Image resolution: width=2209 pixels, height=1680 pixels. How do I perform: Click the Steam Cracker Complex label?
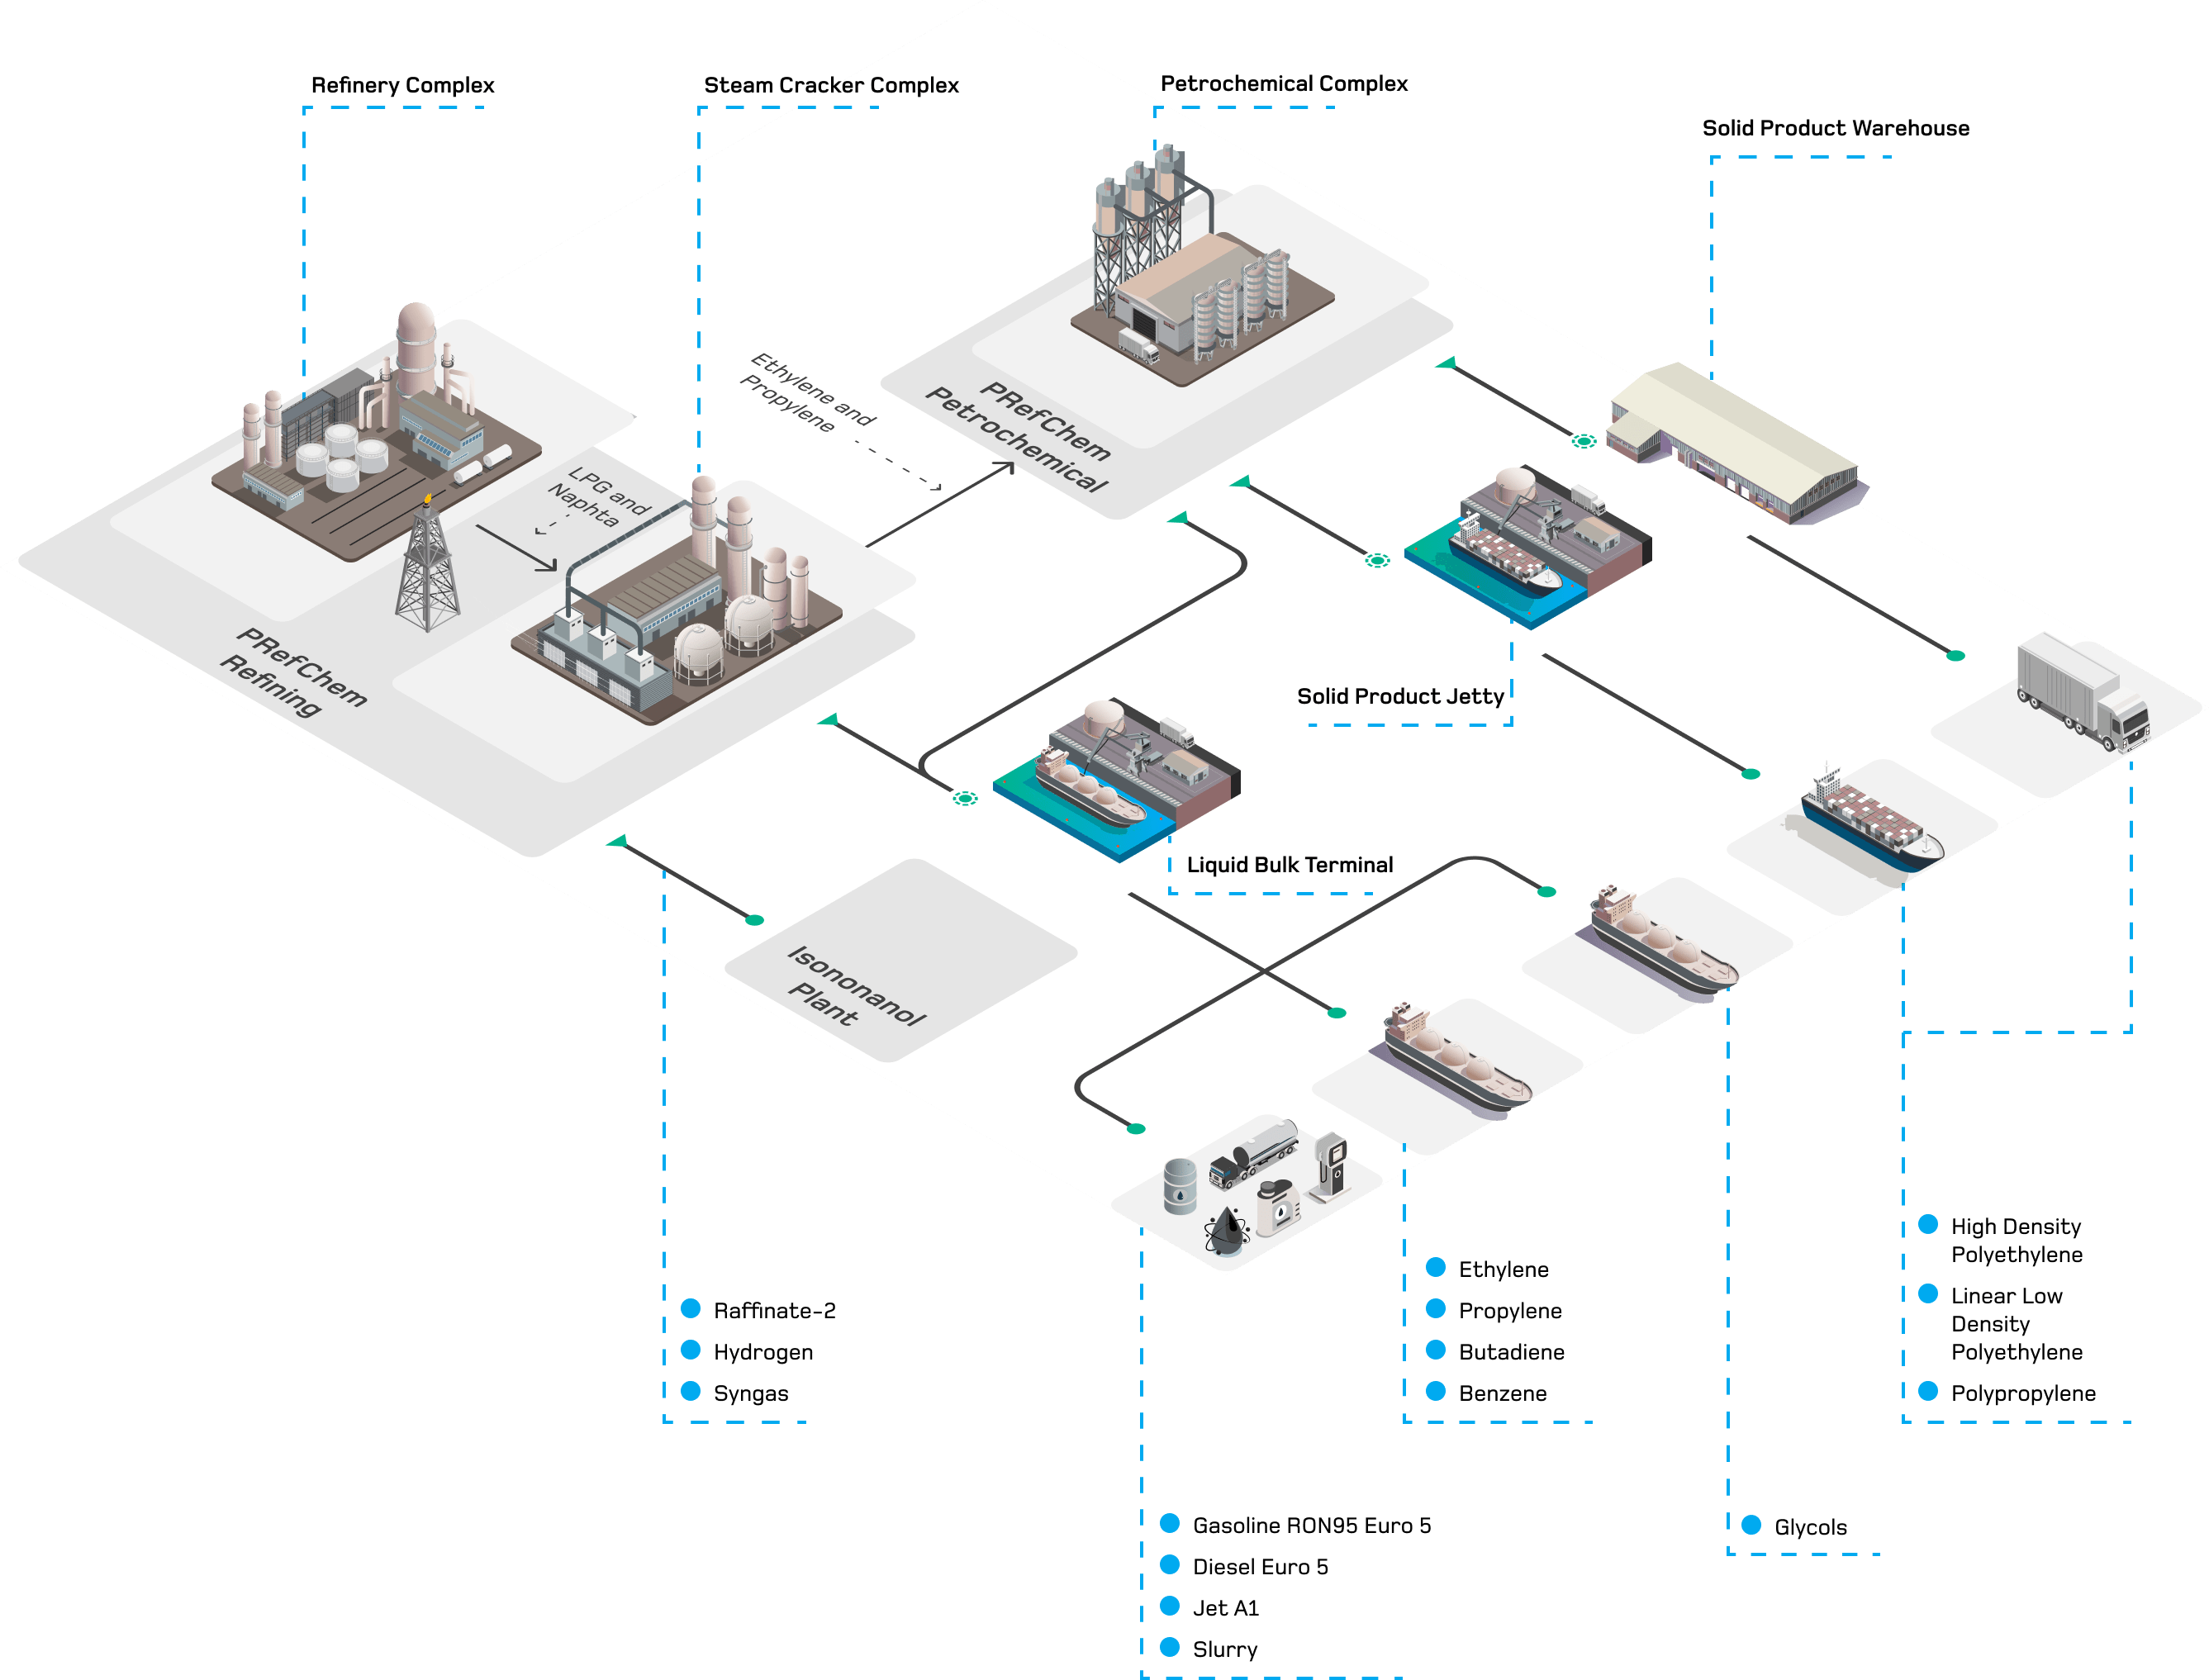pos(831,85)
